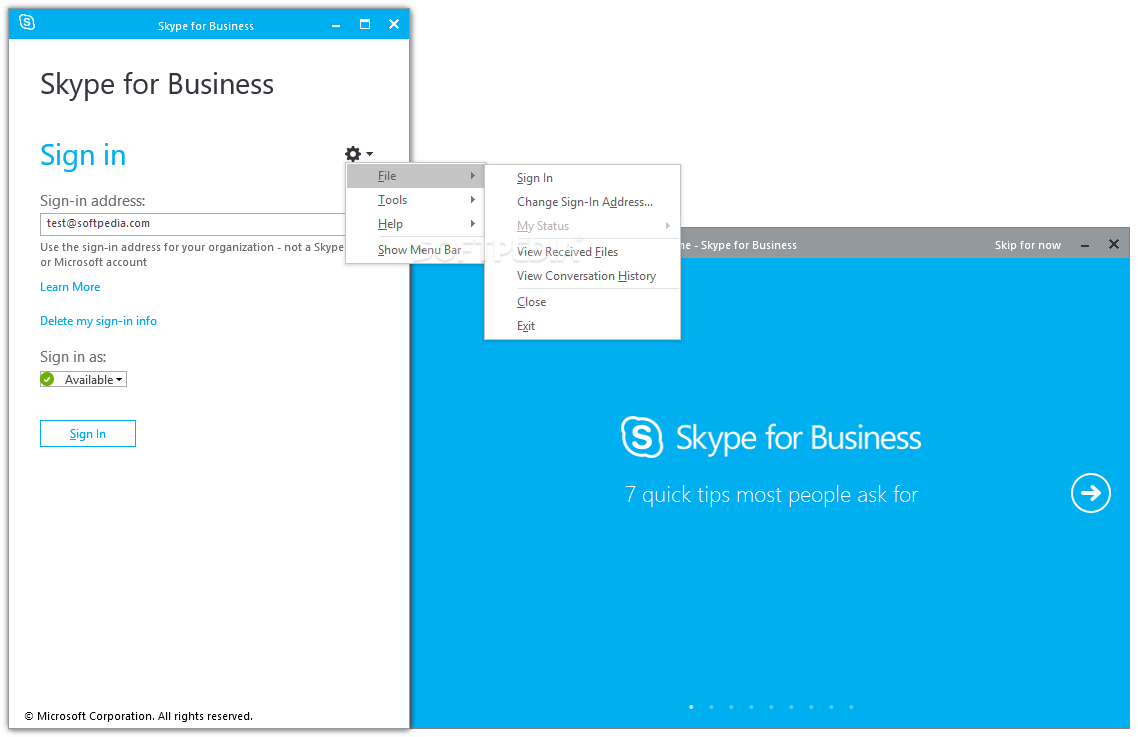Click the Skype for Business logo on tips slide
Screen dimensions: 1138x737
click(x=771, y=437)
